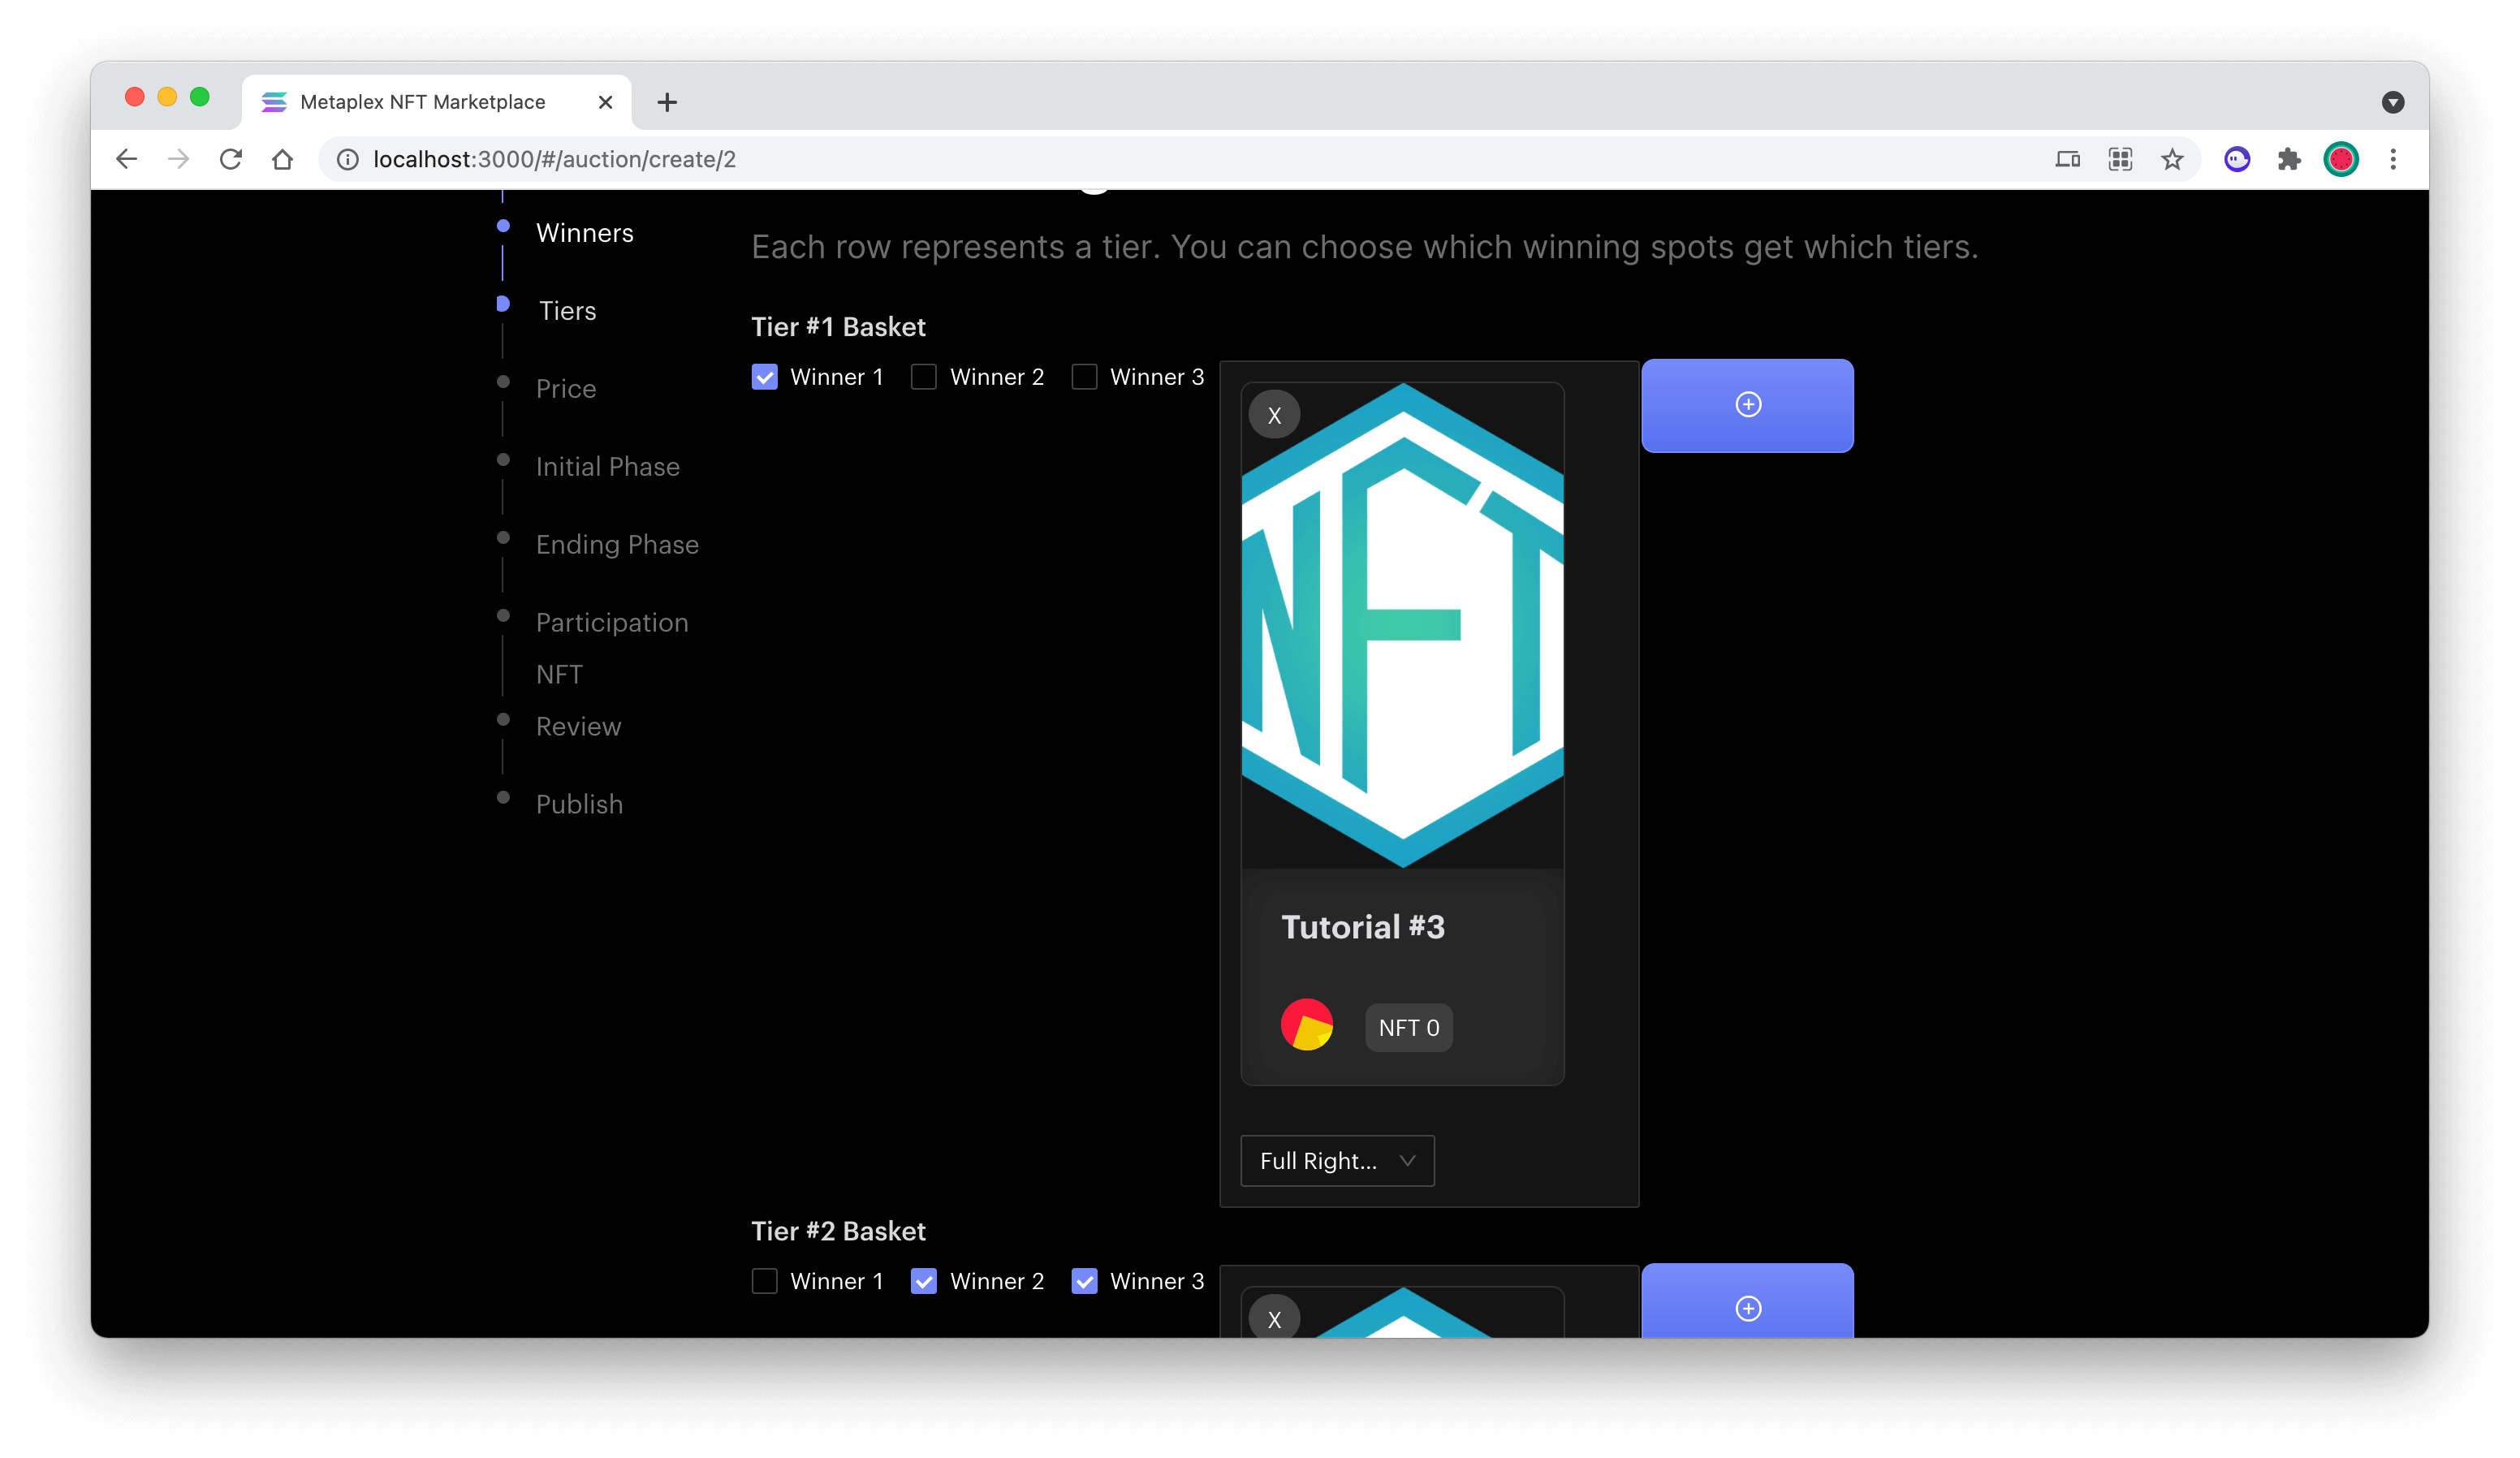Screen dimensions: 2520x1458
Task: Remove the NFT from Tier #2 basket
Action: pos(1274,1318)
